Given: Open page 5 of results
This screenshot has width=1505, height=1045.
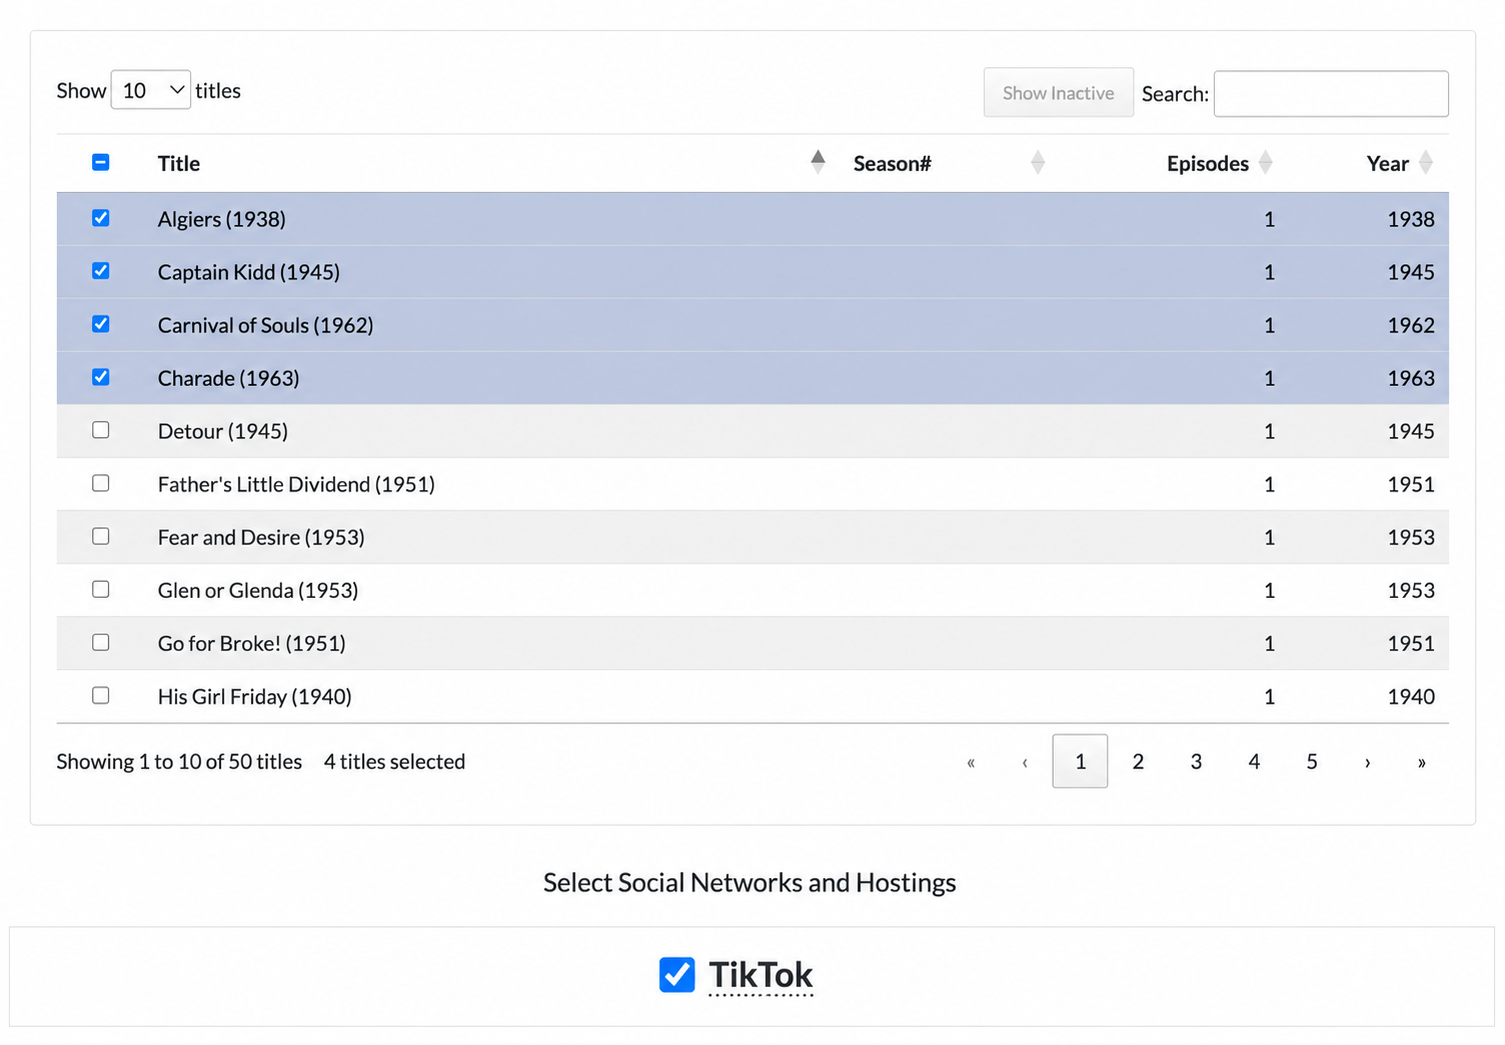Looking at the screenshot, I should click(x=1312, y=762).
